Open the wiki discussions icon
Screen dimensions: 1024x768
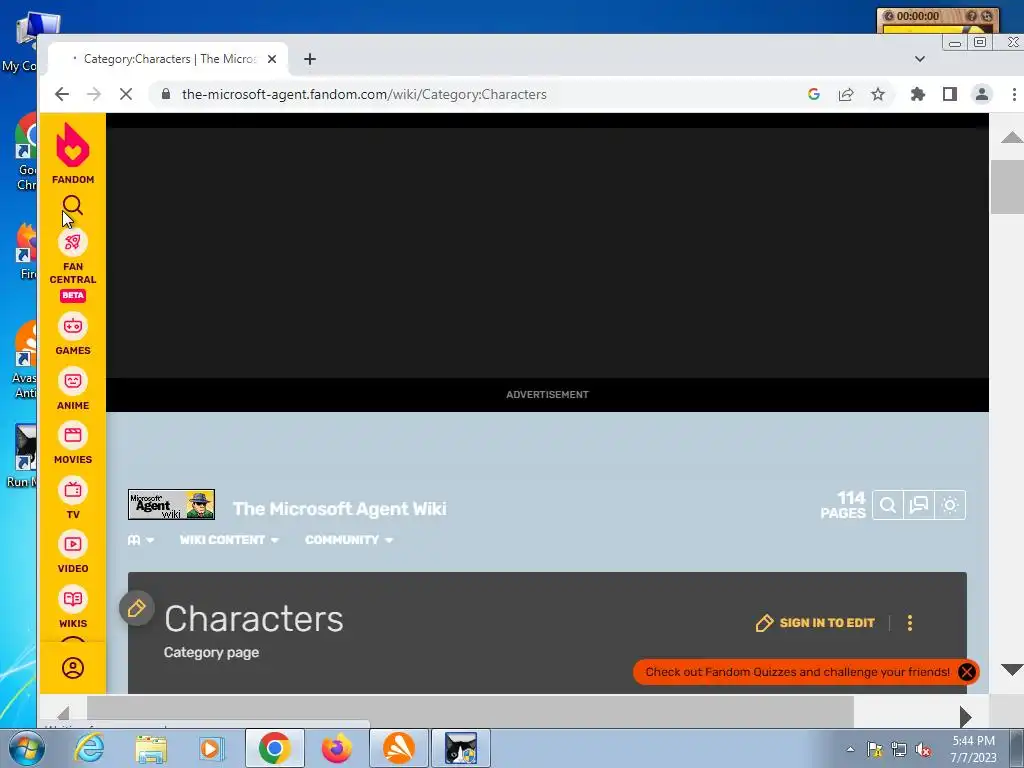click(x=919, y=505)
